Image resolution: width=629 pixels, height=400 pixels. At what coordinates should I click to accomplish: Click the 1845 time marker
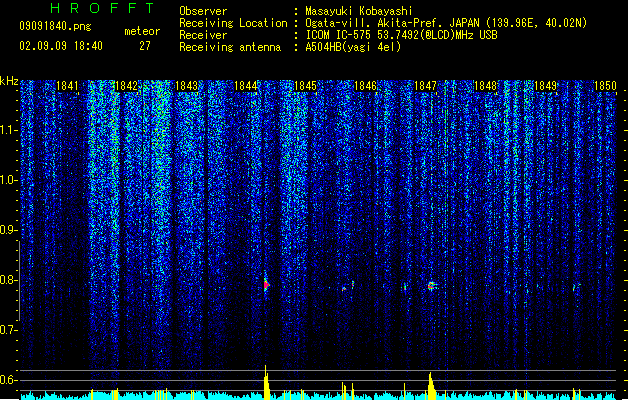305,86
